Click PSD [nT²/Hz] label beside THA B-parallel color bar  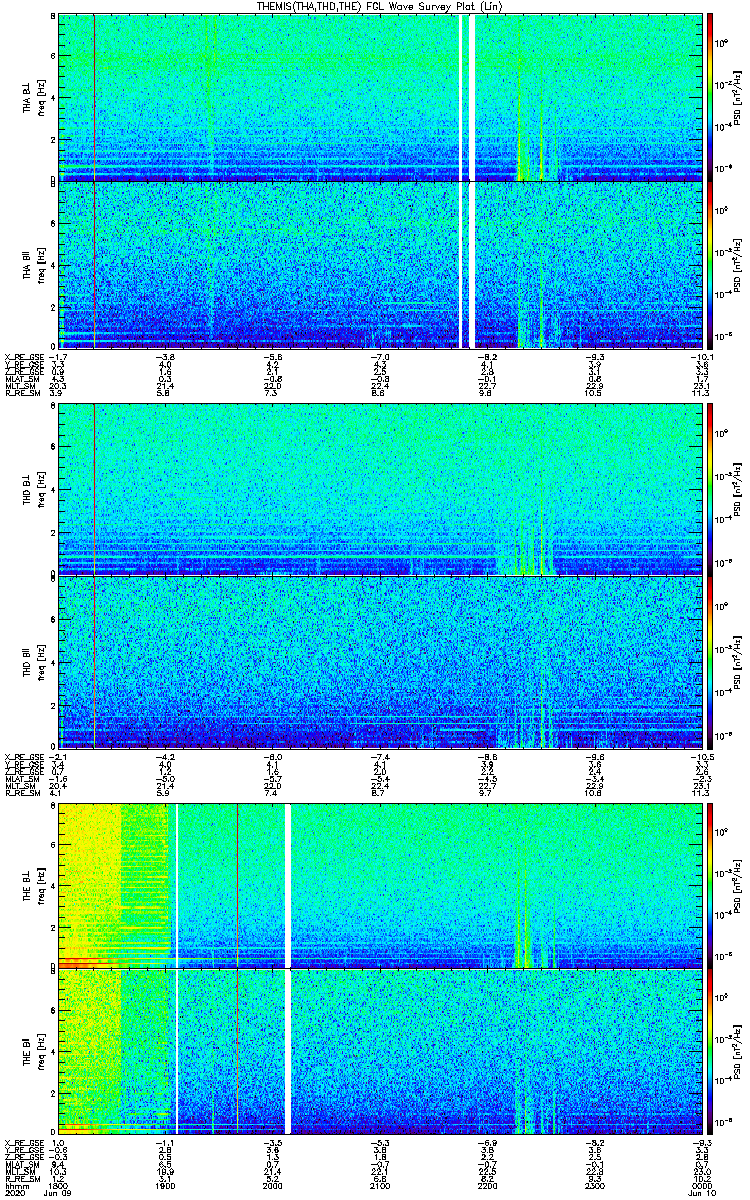tap(738, 265)
